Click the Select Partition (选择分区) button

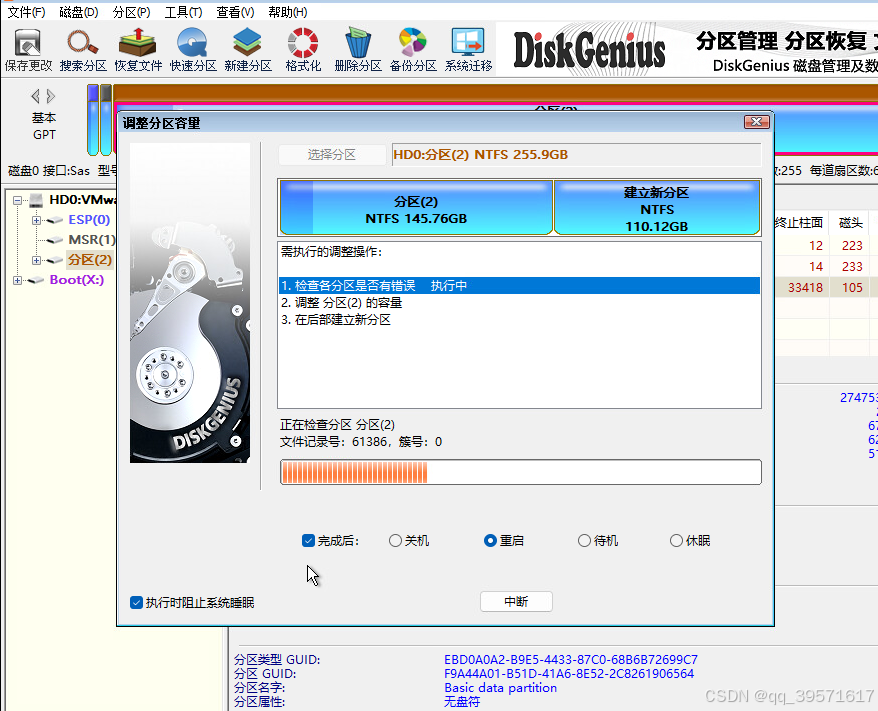(x=331, y=155)
